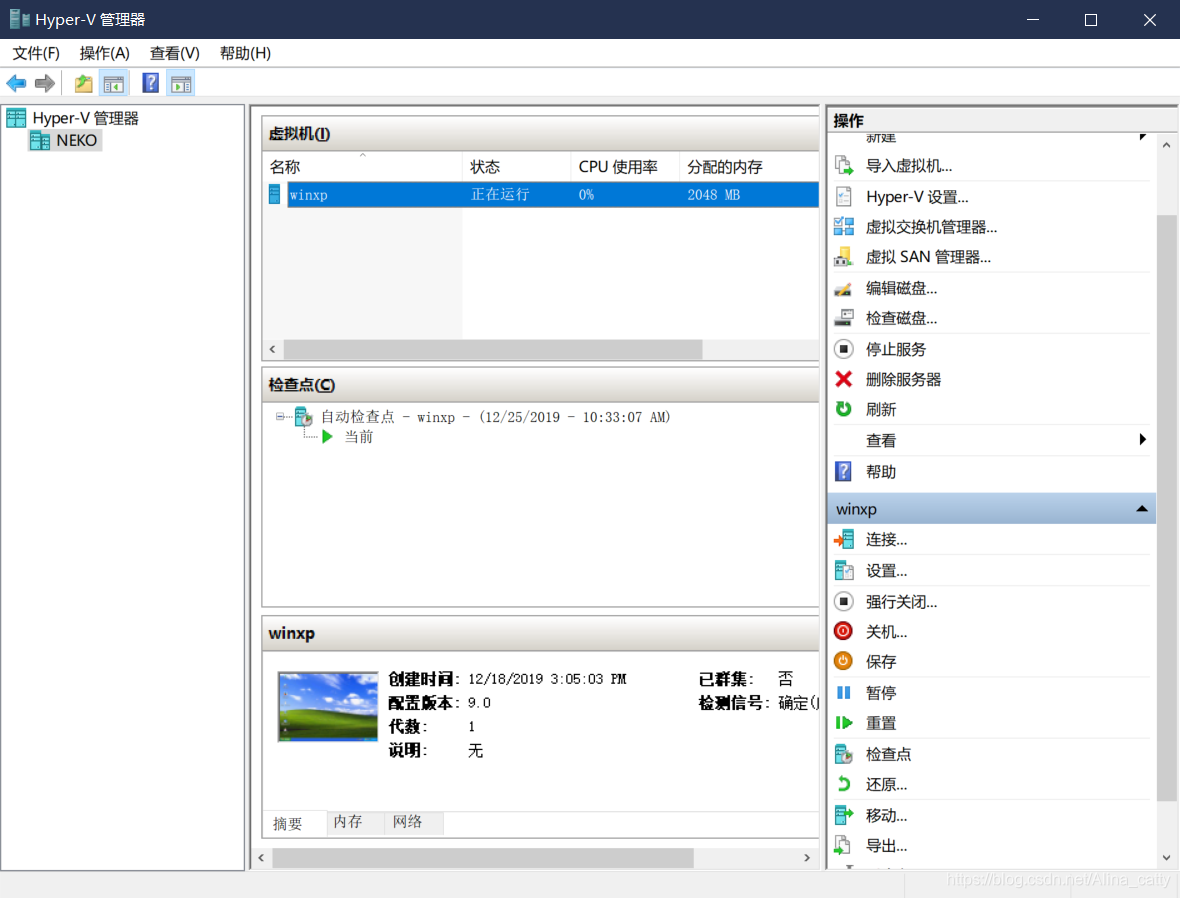The height and width of the screenshot is (898, 1180).
Task: Expand the 查看 submenu arrow in actions
Action: point(1142,440)
